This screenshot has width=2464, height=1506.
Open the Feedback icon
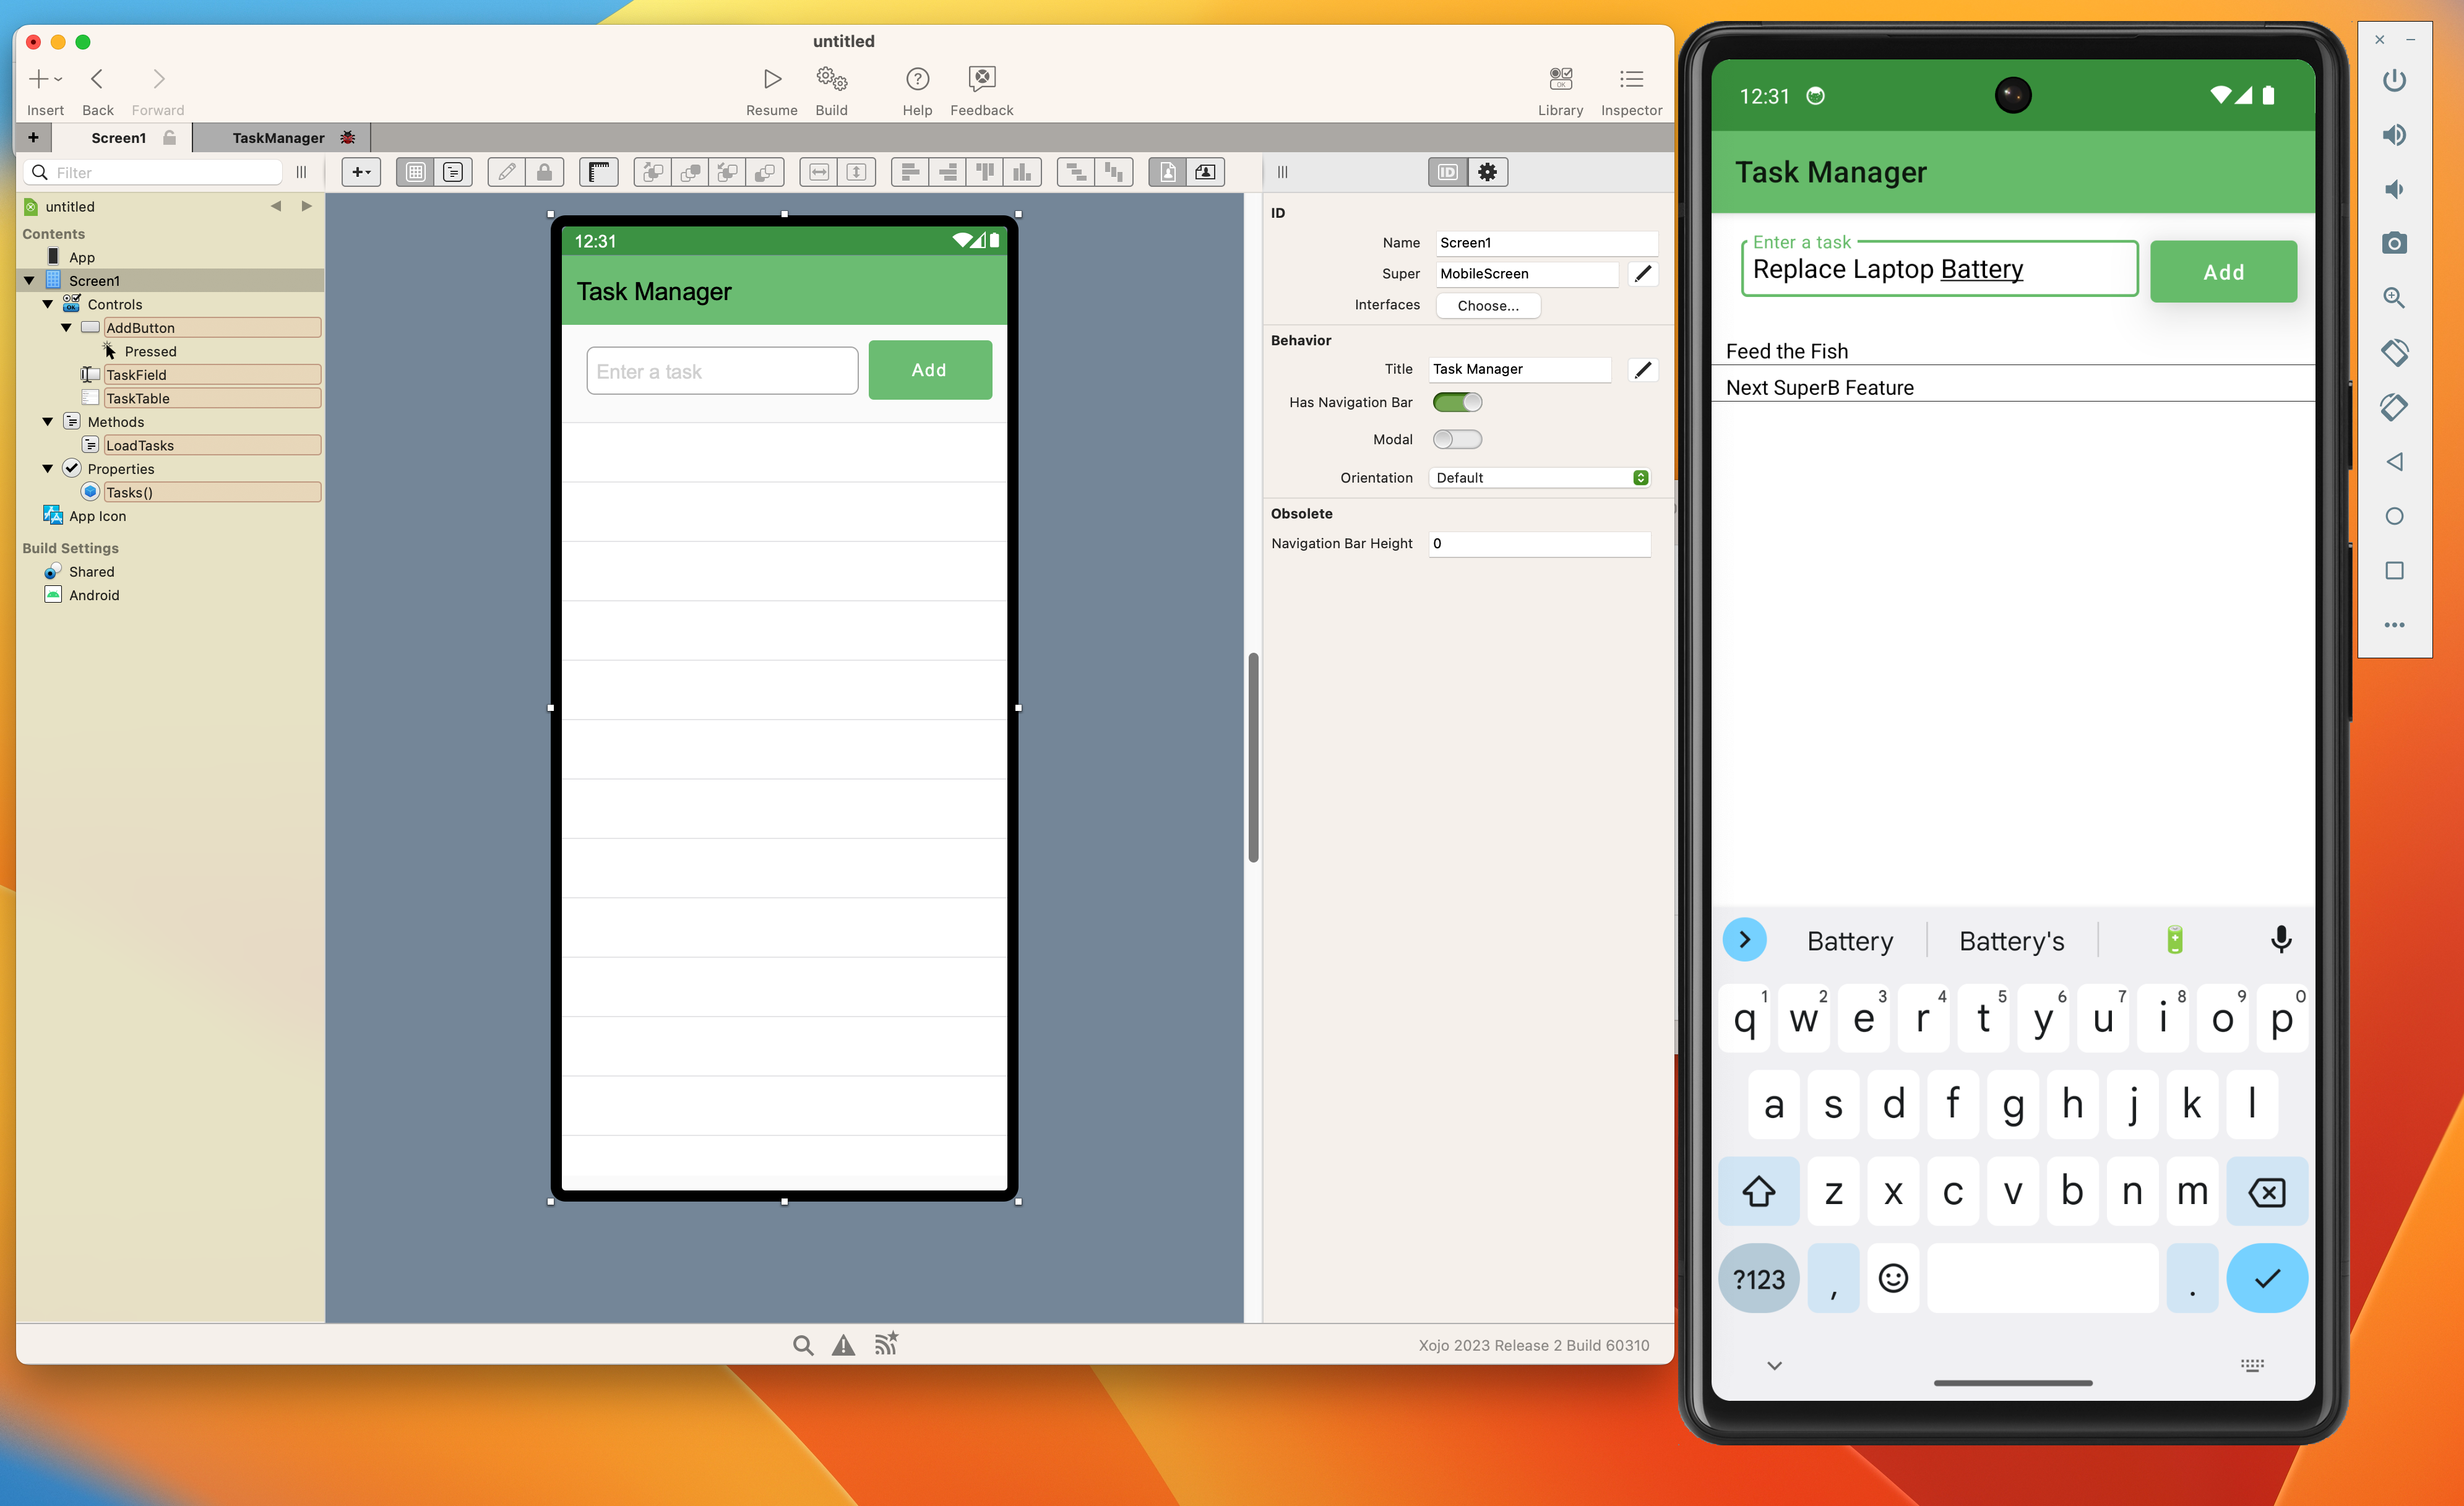[x=982, y=78]
